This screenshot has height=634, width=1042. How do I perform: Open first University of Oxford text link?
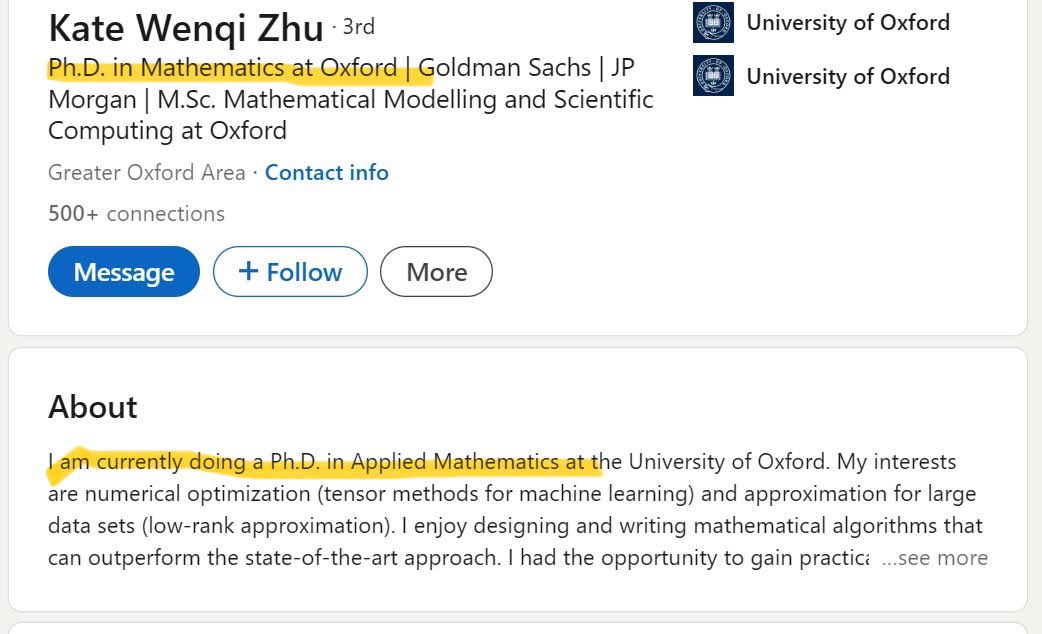click(848, 22)
